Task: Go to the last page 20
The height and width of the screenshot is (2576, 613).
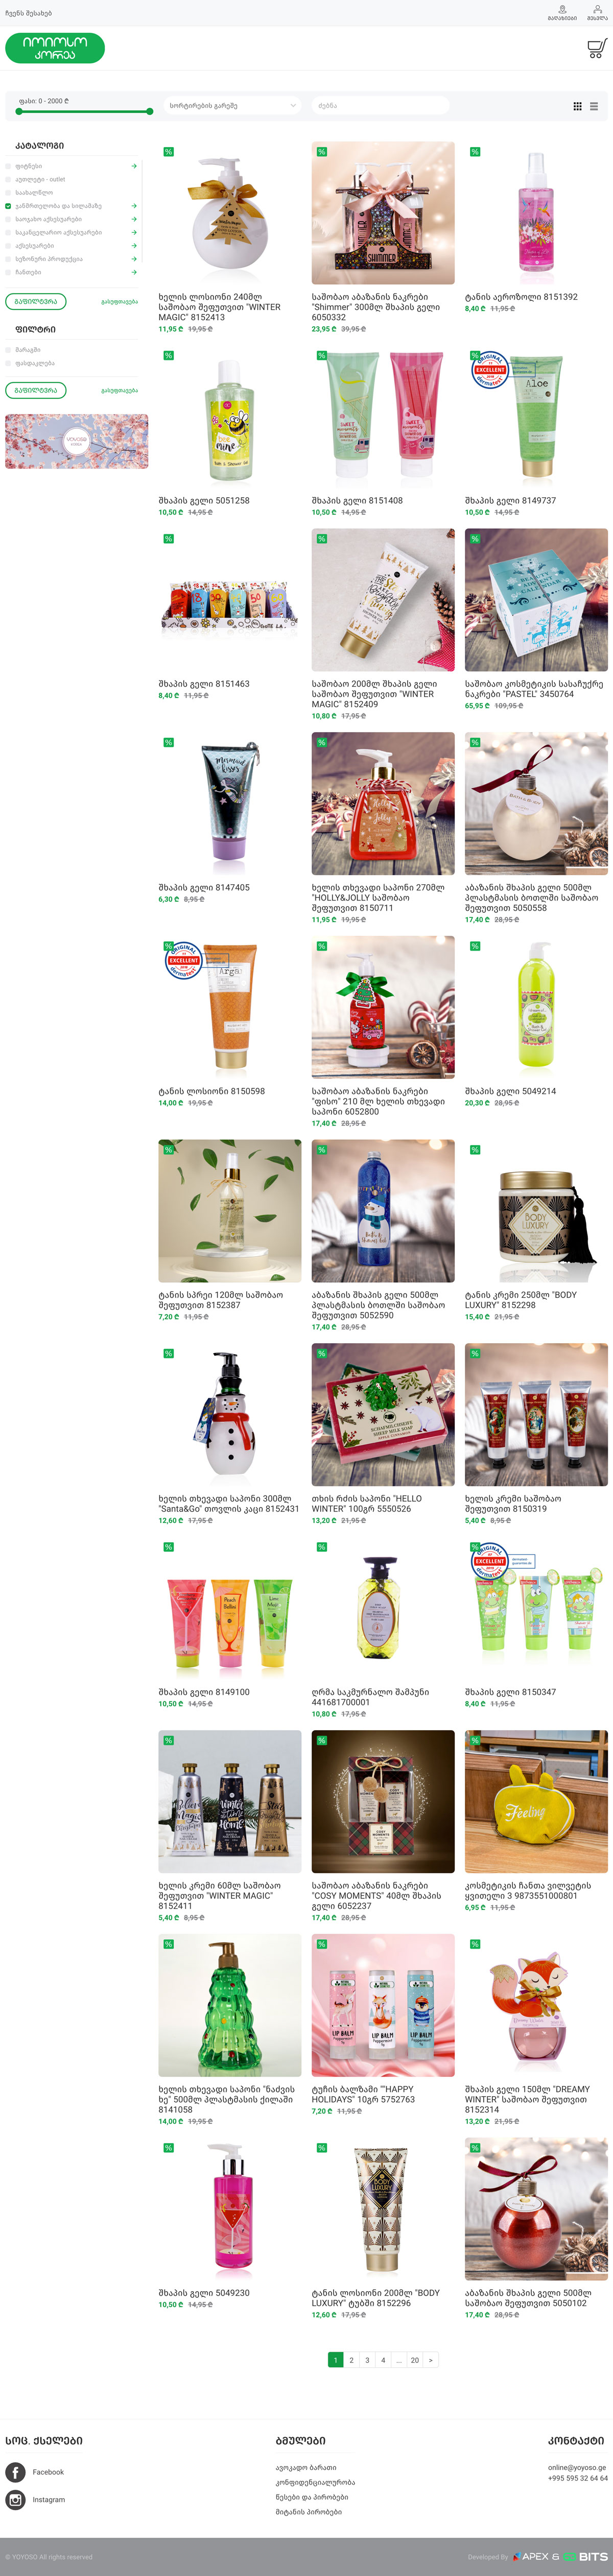Action: pos(415,2359)
